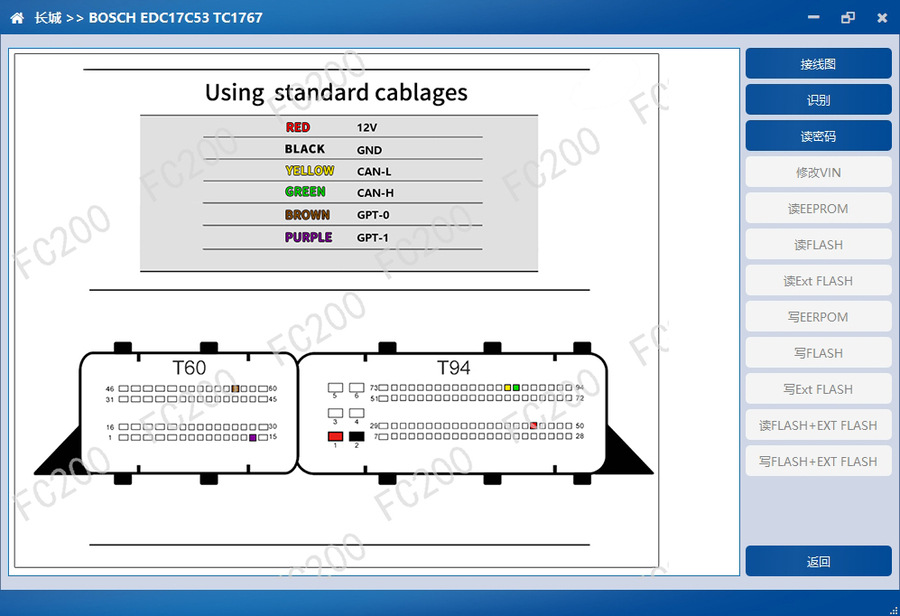Click the 长城 breadcrumb in title
900x616 pixels.
[x=48, y=18]
